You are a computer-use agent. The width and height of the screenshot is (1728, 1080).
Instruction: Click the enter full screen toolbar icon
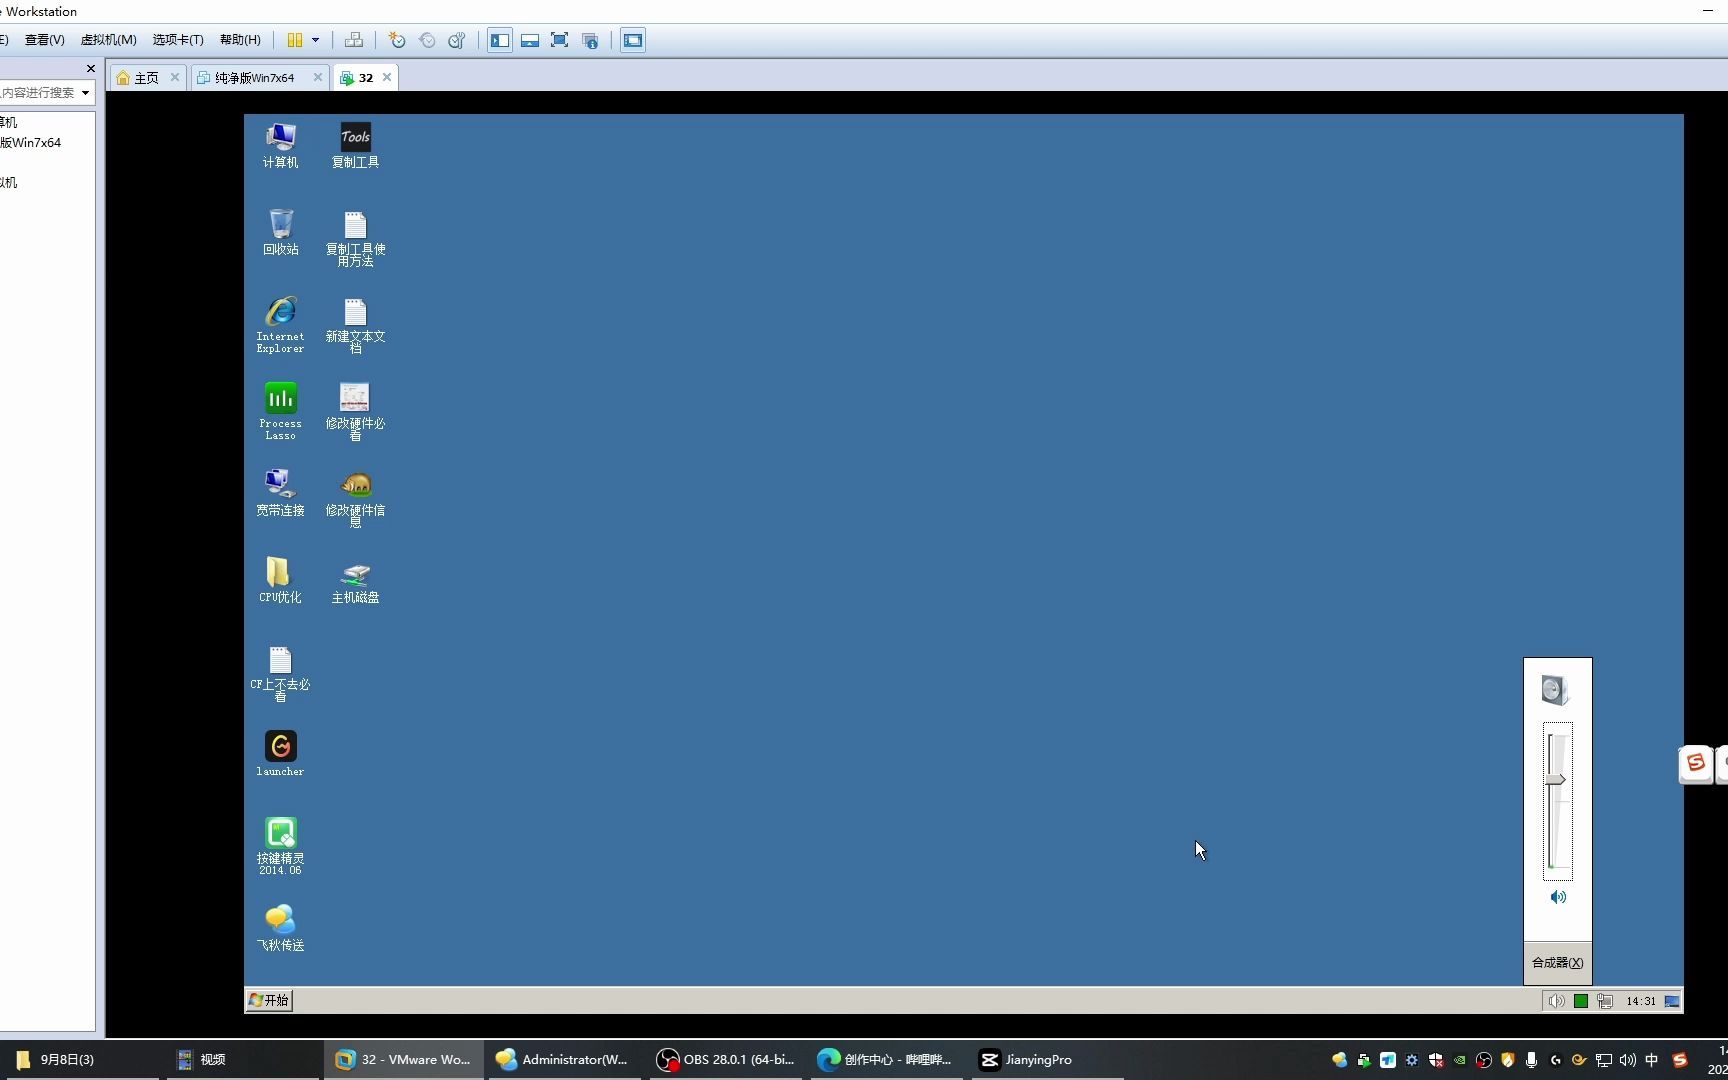point(560,40)
